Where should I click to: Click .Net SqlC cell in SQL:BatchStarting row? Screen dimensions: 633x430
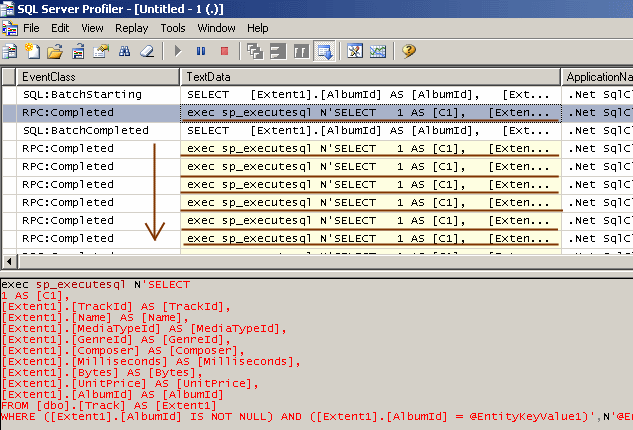pyautogui.click(x=597, y=94)
